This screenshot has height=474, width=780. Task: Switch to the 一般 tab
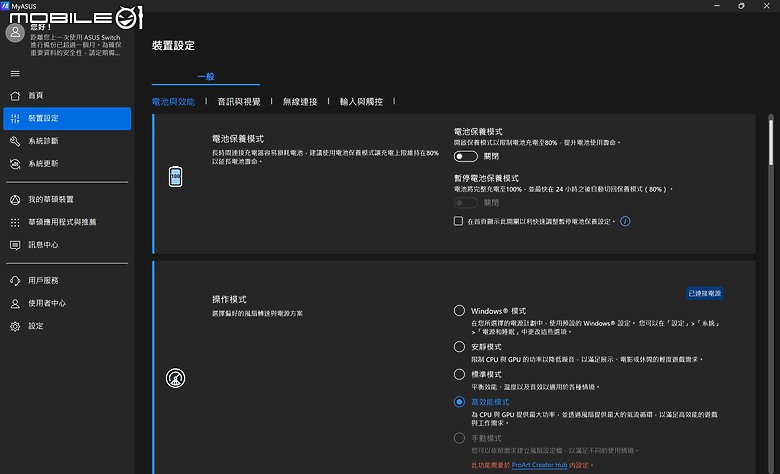(x=205, y=76)
